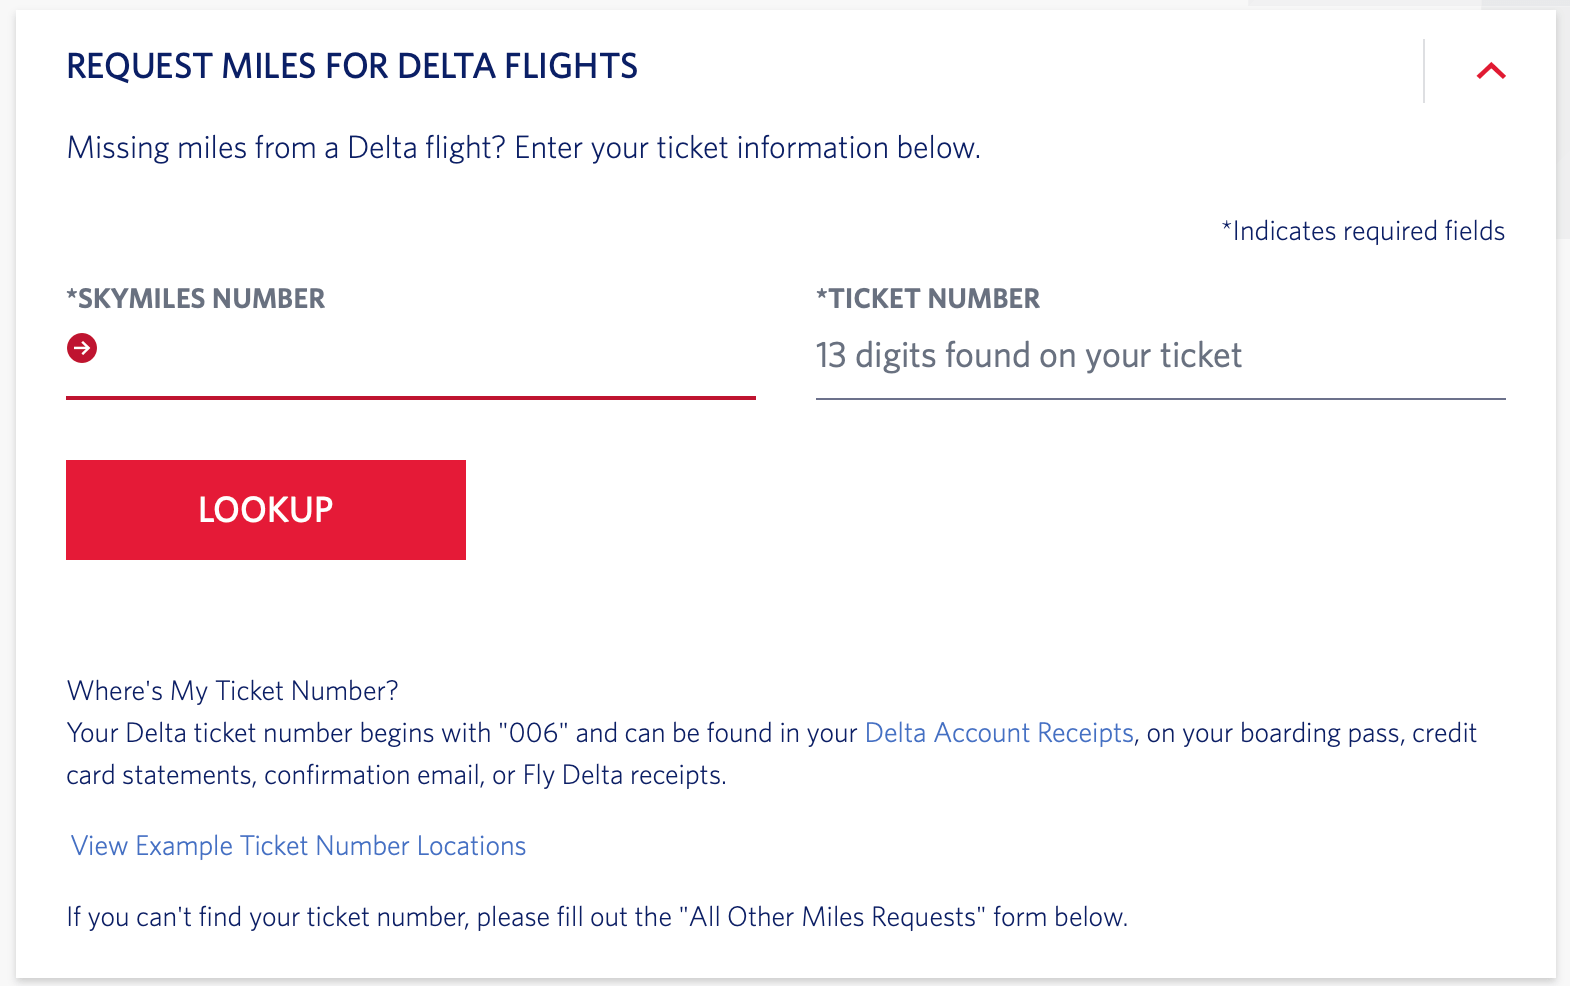Image resolution: width=1570 pixels, height=986 pixels.
Task: Click the "13 digits found on your ticket" placeholder
Action: [x=1028, y=356]
